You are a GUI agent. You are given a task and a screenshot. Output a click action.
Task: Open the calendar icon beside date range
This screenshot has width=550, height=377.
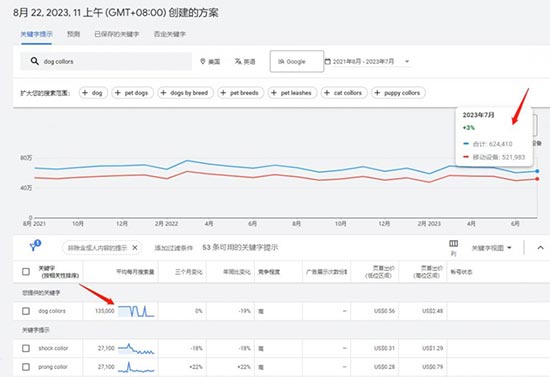328,61
